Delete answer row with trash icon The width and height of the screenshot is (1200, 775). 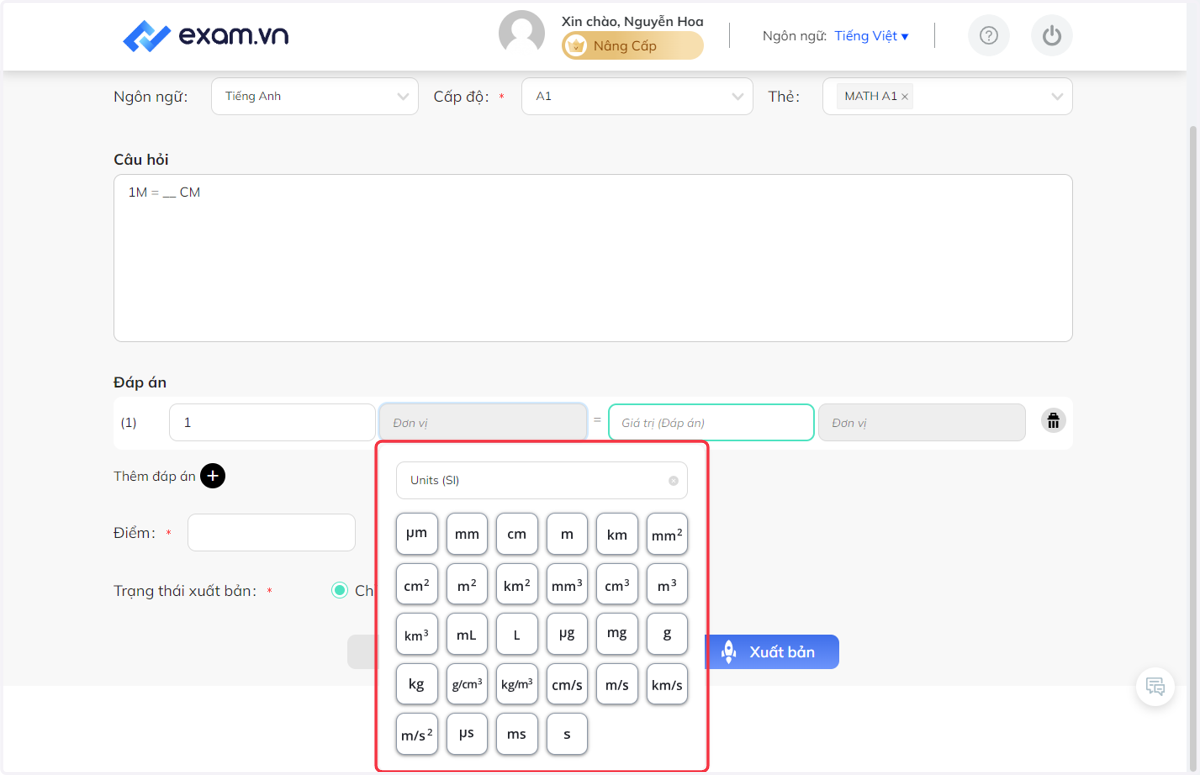click(x=1053, y=421)
